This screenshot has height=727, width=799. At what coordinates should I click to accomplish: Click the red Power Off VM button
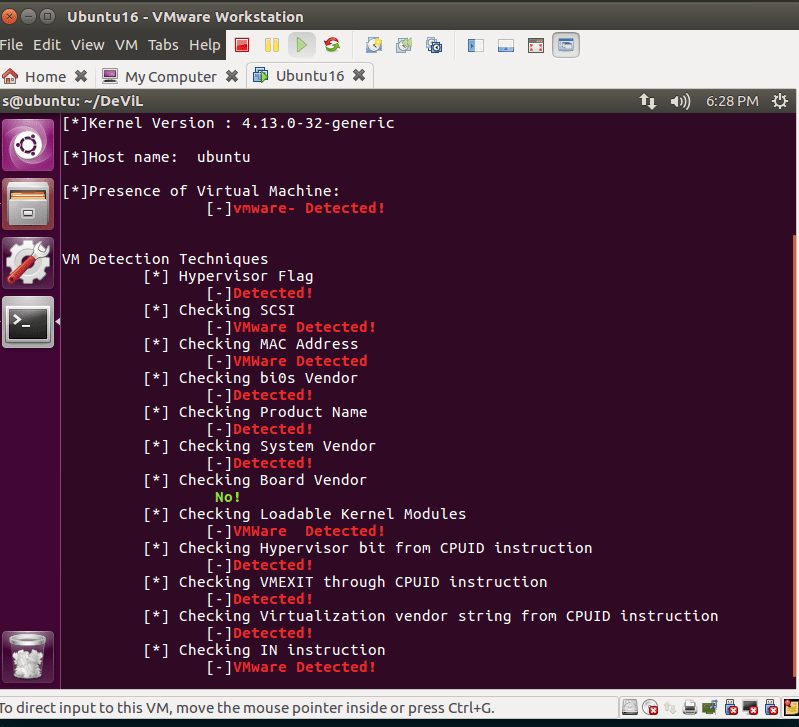pos(242,45)
